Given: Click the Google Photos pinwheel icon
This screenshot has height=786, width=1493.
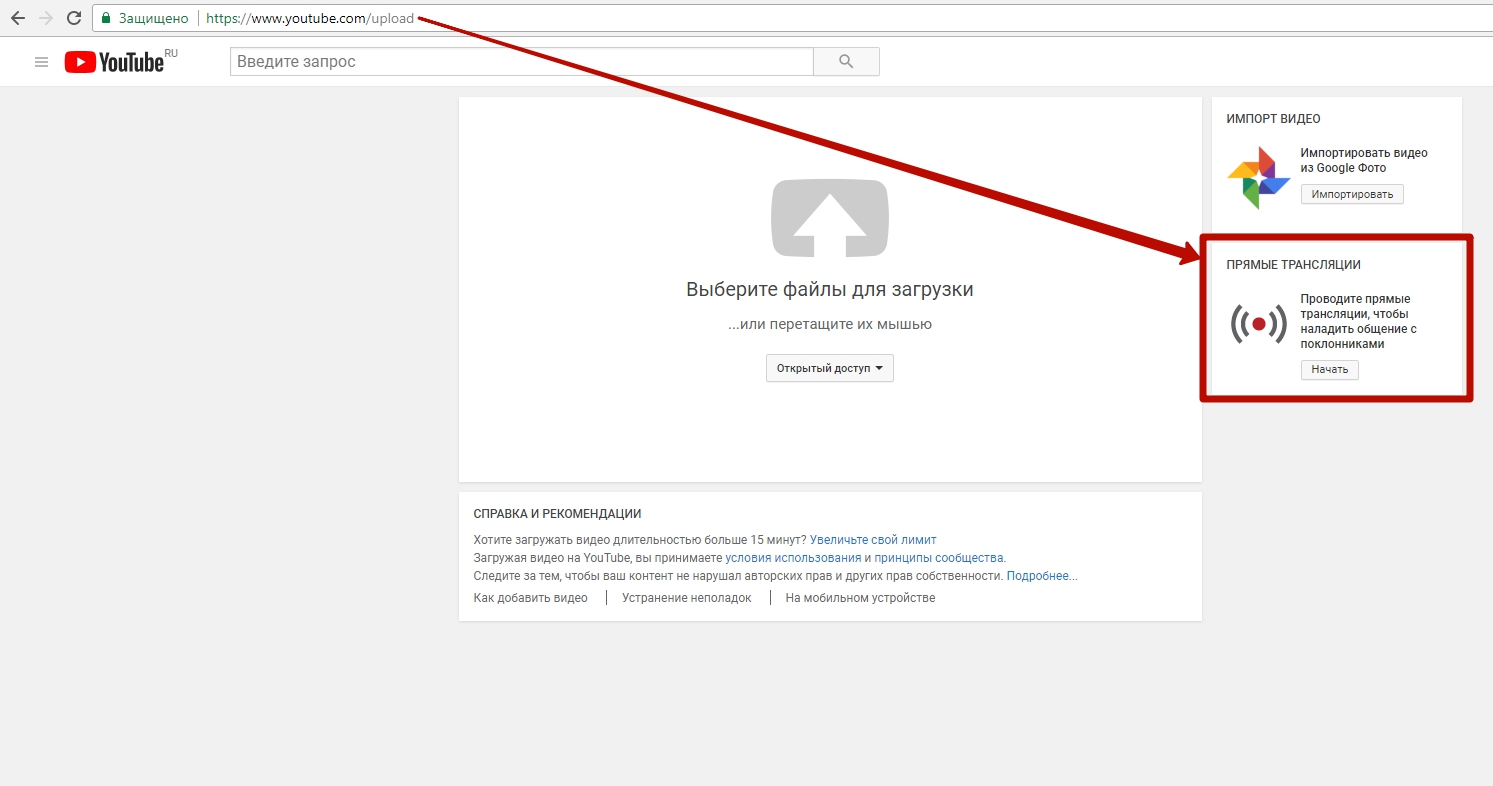Looking at the screenshot, I should (1258, 177).
